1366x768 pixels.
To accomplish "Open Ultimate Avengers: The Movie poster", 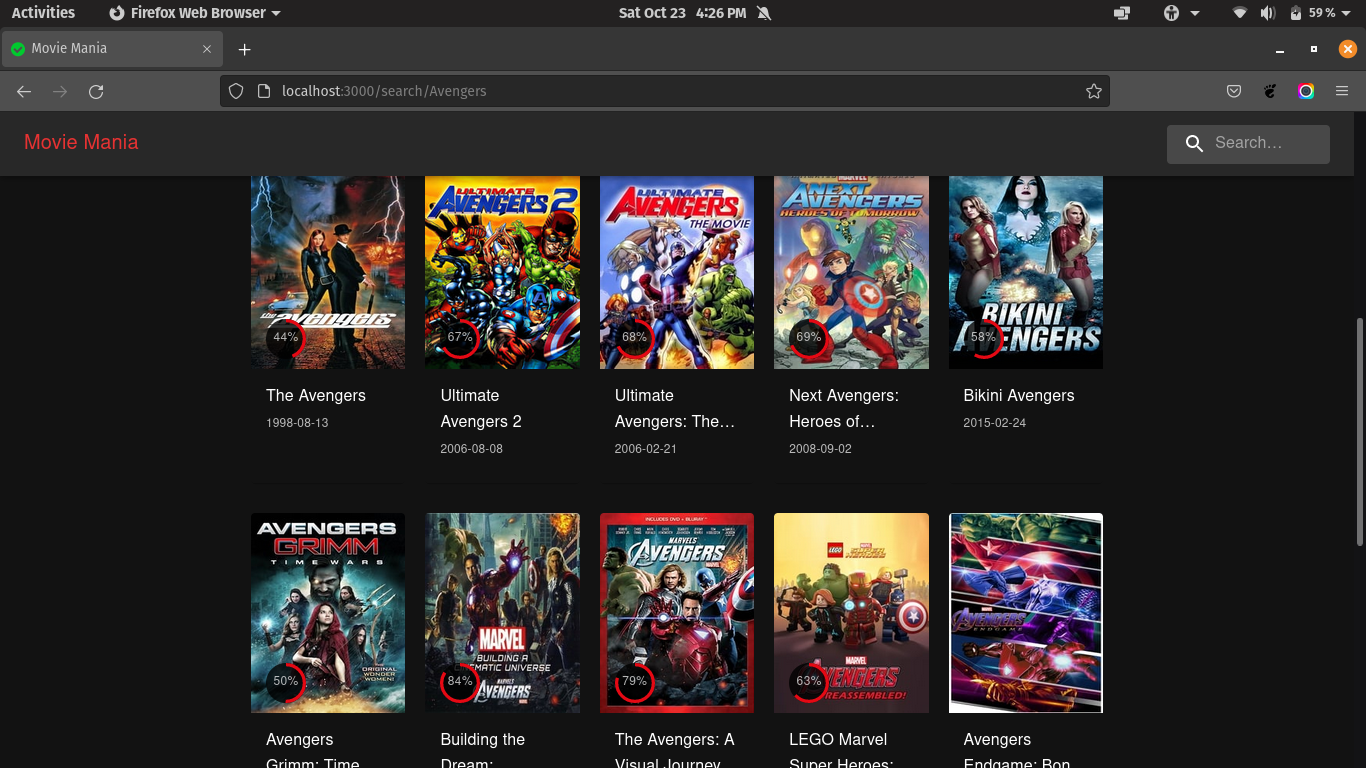I will click(677, 272).
